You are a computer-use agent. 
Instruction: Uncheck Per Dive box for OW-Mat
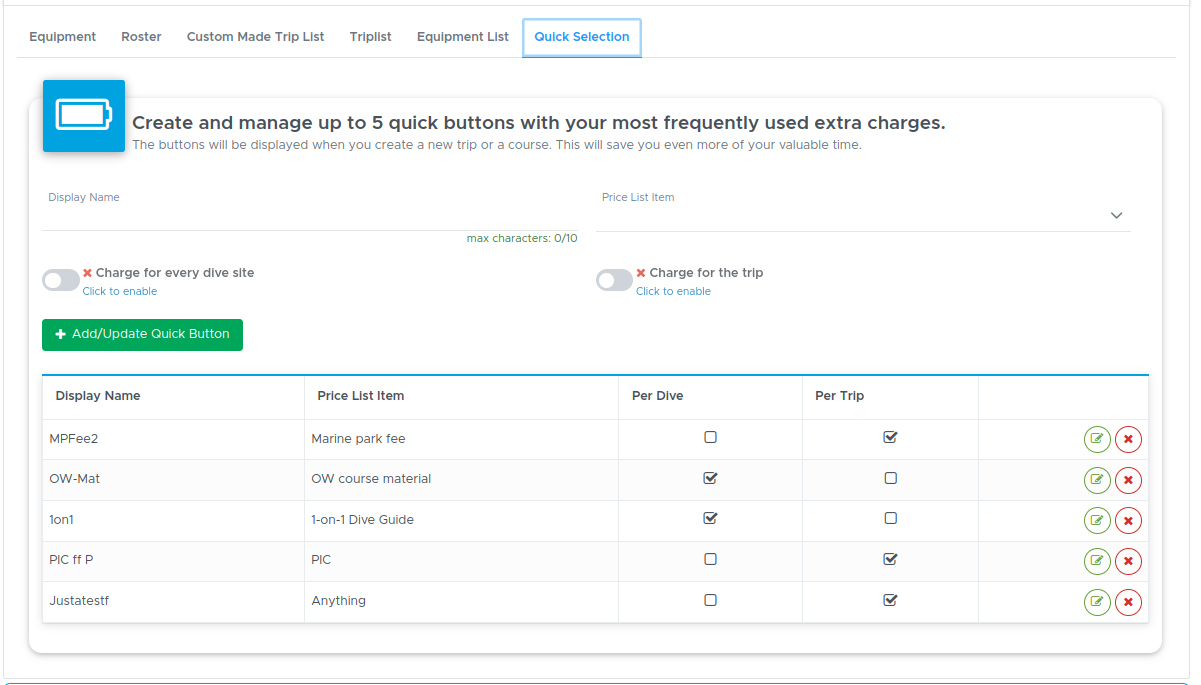click(710, 478)
